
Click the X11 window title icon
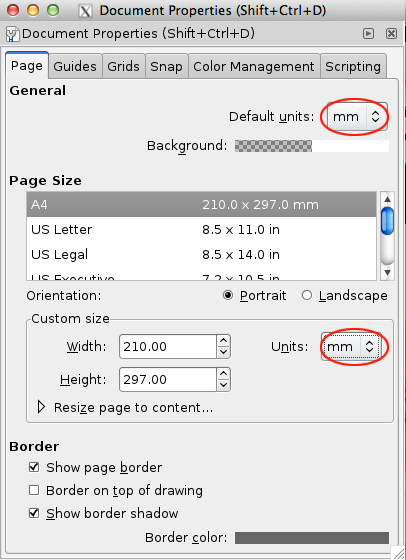pos(85,11)
